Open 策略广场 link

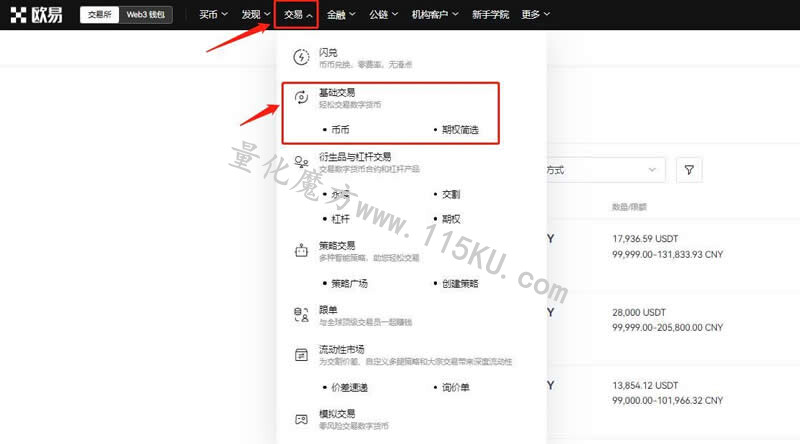[349, 283]
